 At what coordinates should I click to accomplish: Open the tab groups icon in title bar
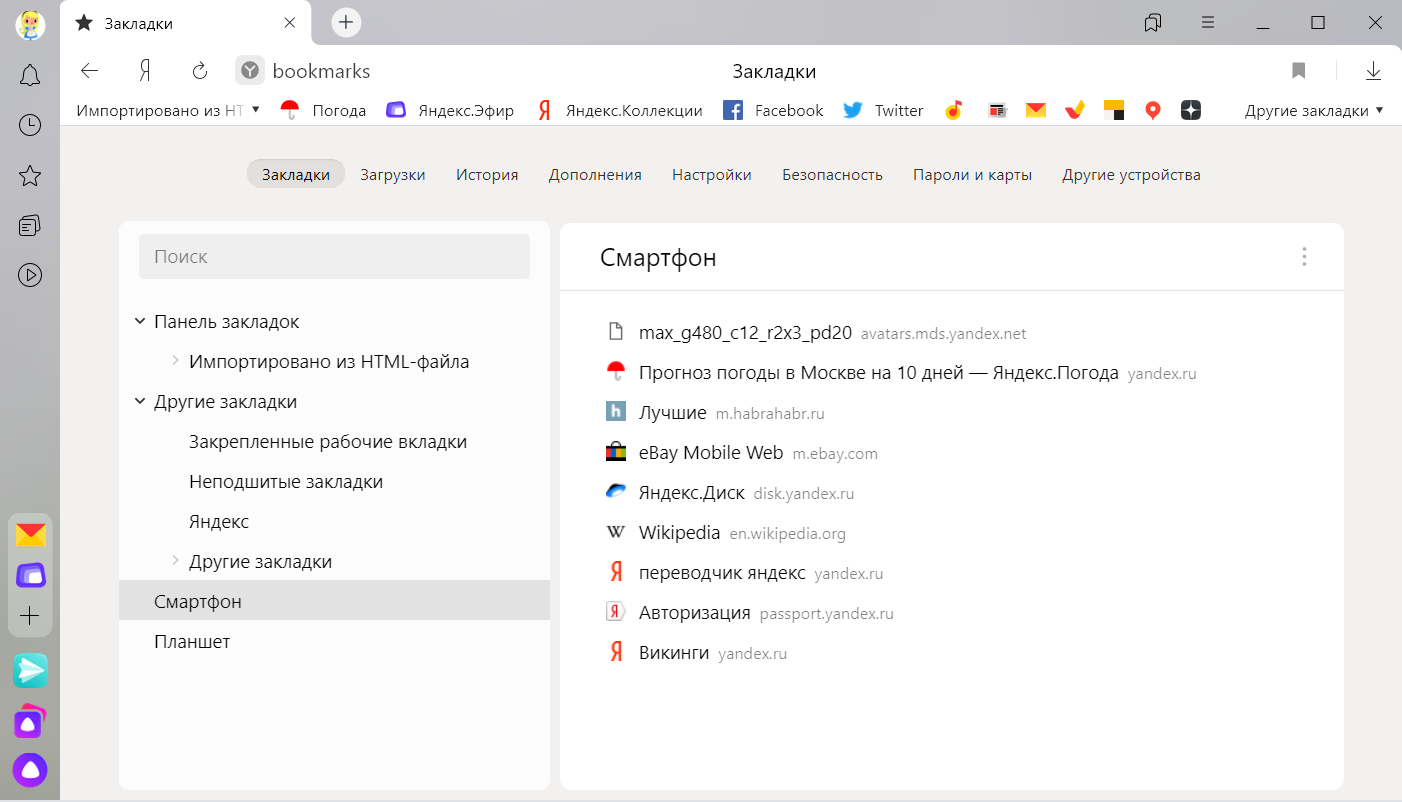click(1153, 22)
